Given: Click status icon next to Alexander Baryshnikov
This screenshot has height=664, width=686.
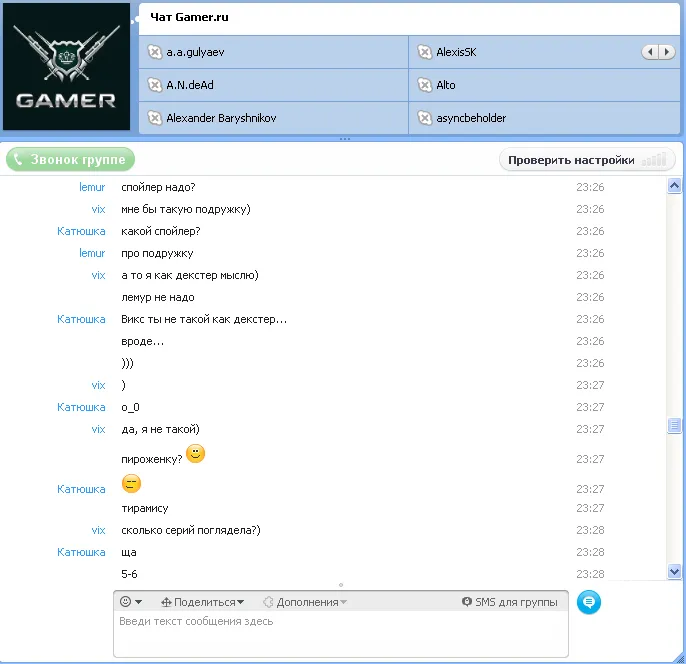Looking at the screenshot, I should click(154, 118).
